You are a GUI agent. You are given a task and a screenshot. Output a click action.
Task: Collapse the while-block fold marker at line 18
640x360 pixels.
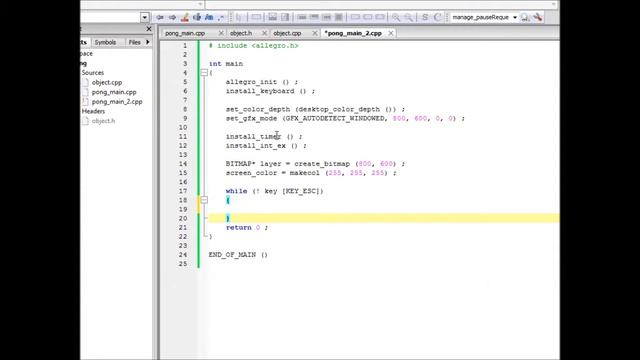(x=204, y=200)
